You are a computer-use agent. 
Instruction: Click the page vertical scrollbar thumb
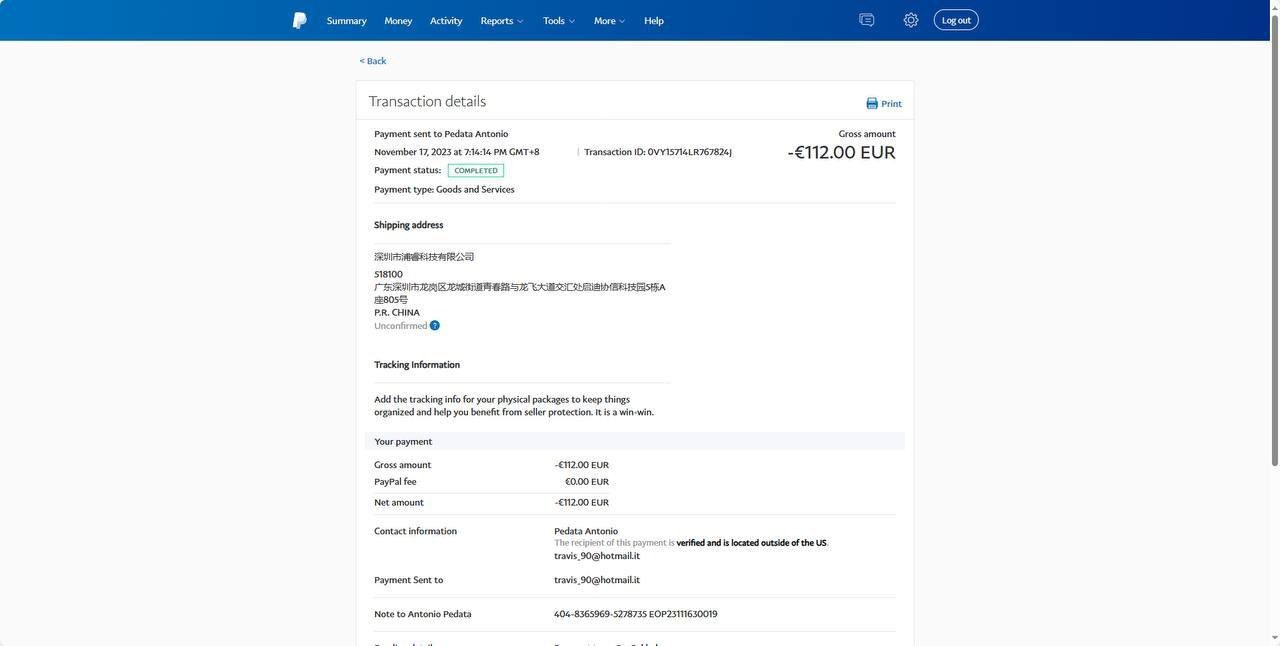pos(1273,240)
